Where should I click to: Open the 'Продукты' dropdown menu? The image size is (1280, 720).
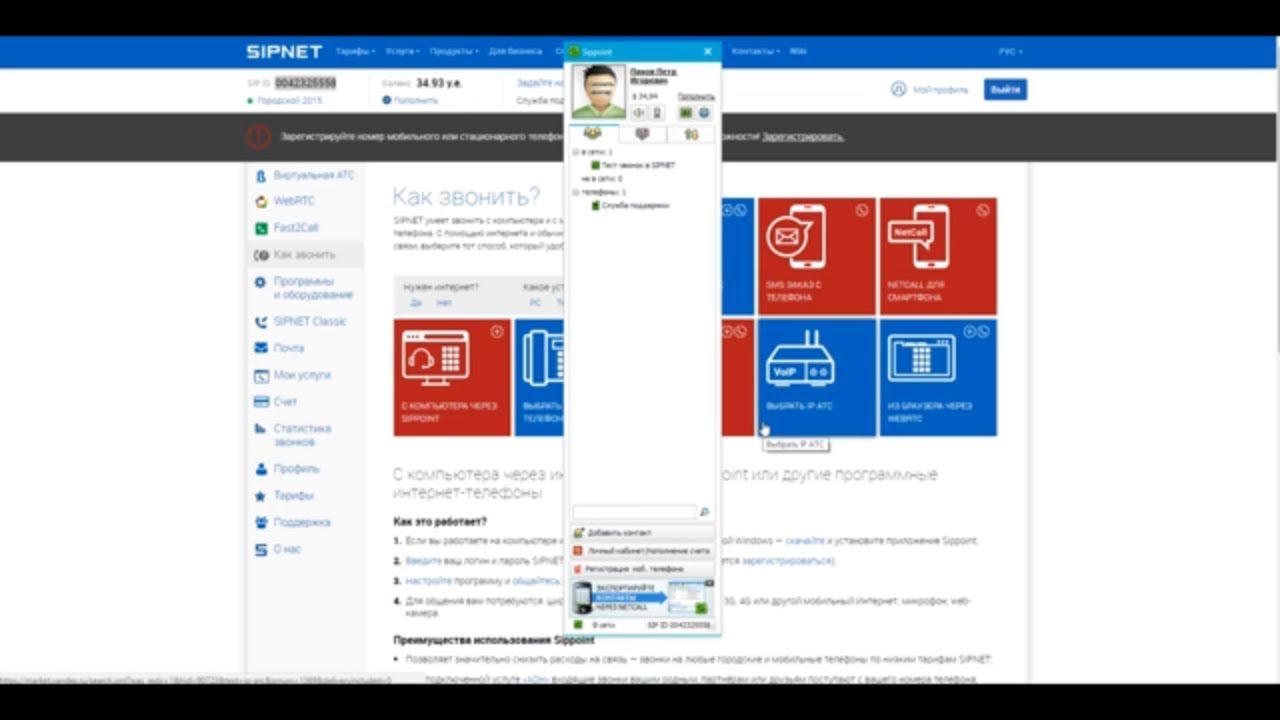[454, 51]
